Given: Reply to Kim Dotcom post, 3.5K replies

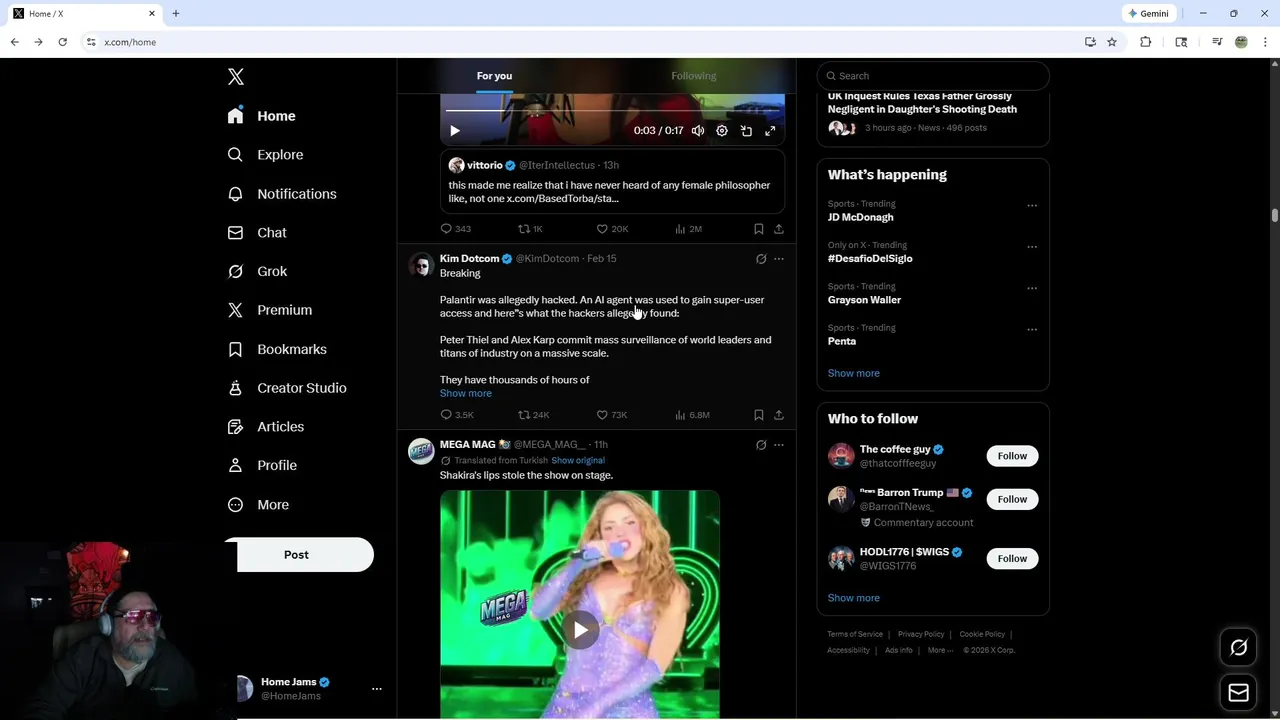Looking at the screenshot, I should click(x=457, y=415).
